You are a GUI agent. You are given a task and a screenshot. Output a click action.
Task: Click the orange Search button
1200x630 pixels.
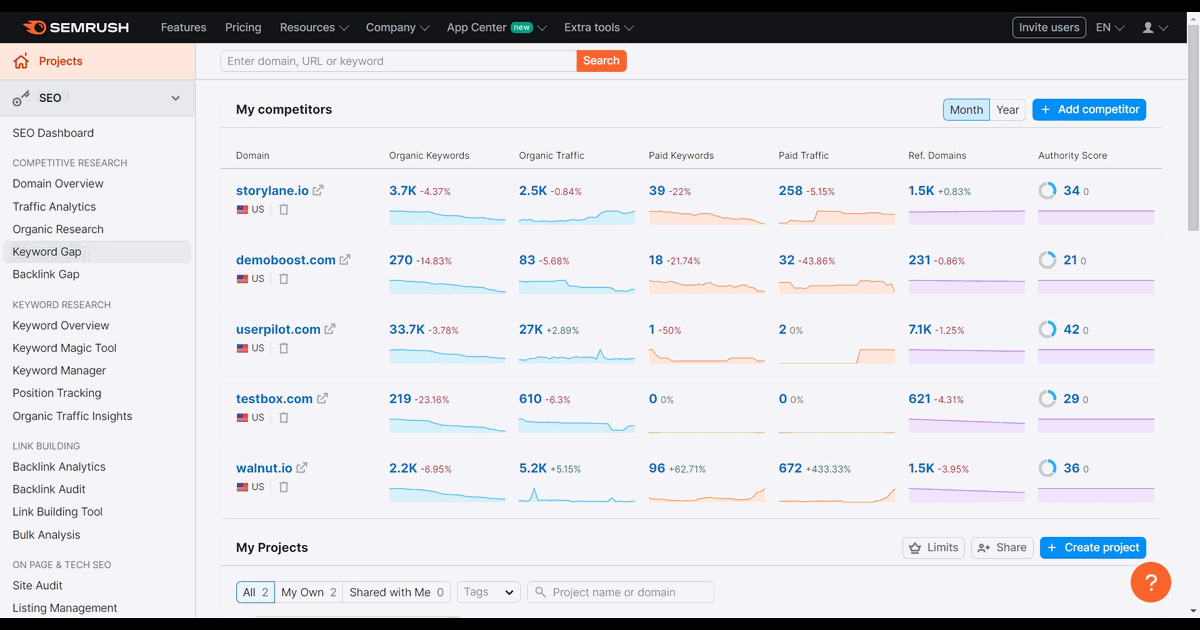(x=601, y=61)
